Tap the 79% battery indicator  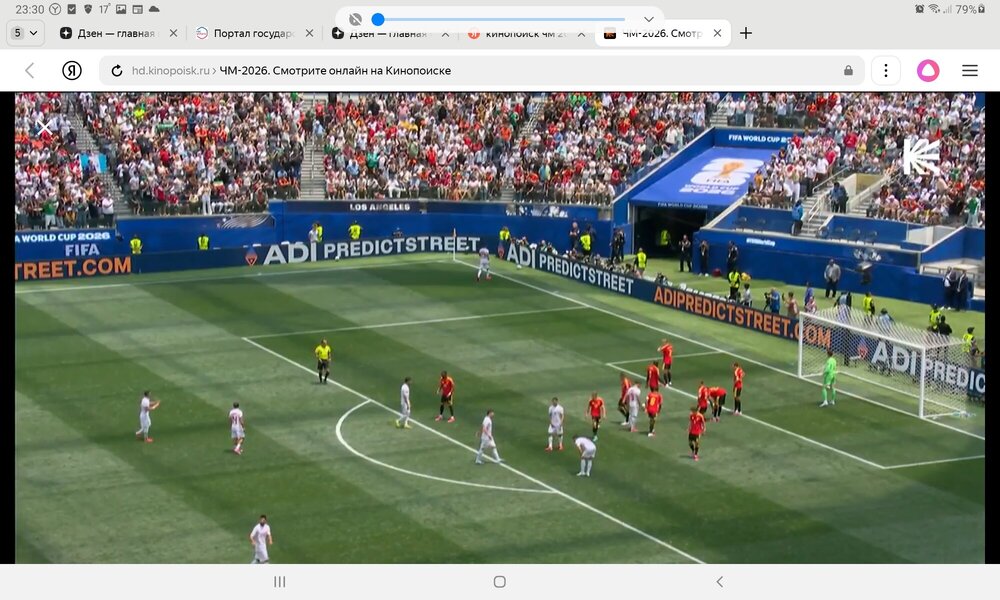click(x=971, y=9)
